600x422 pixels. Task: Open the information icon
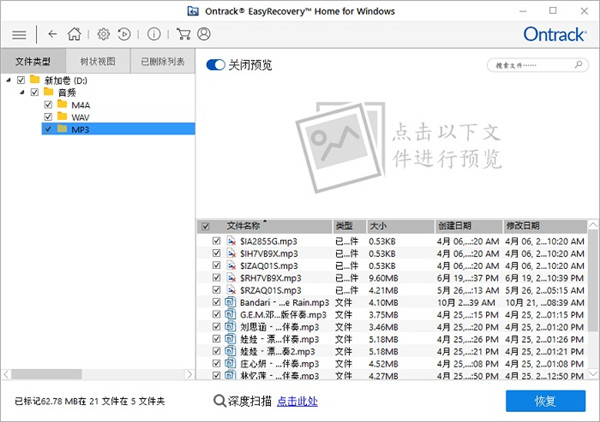(154, 34)
